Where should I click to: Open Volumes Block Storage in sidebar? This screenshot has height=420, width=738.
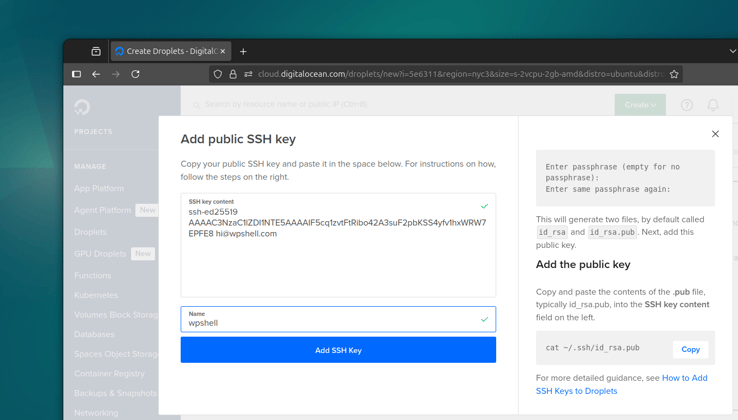[x=116, y=315]
